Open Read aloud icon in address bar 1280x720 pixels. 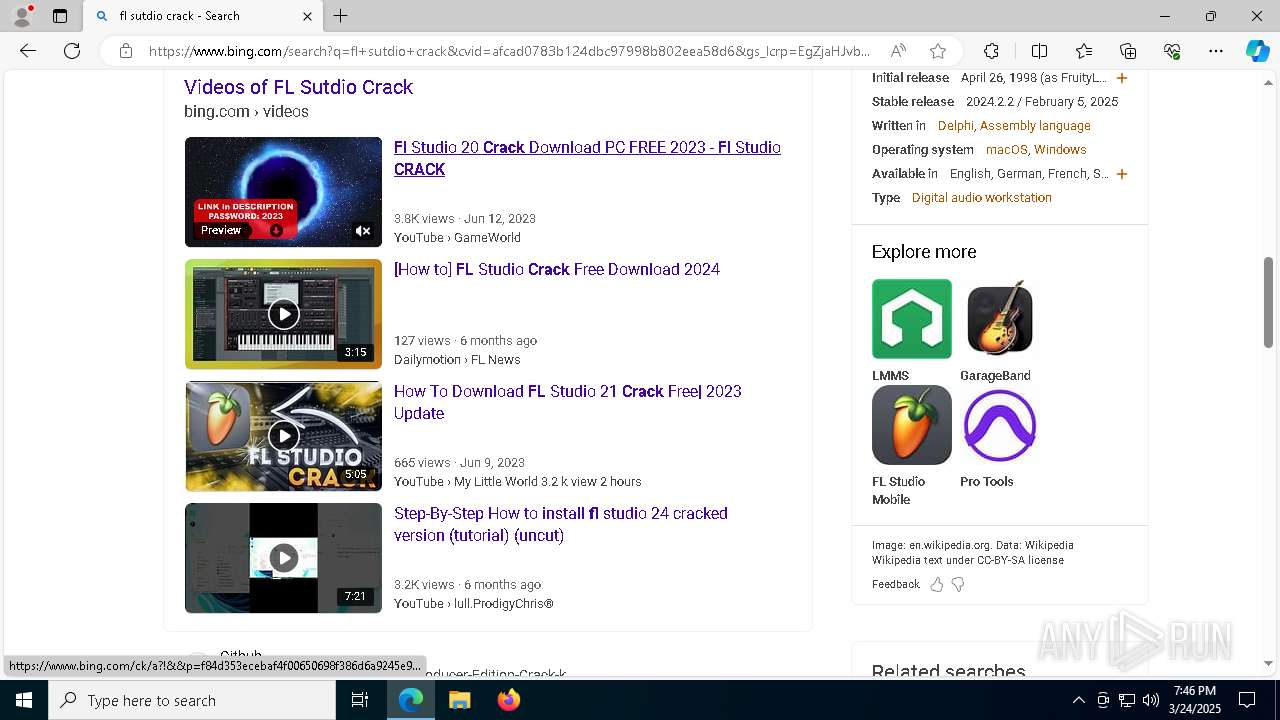coord(898,51)
